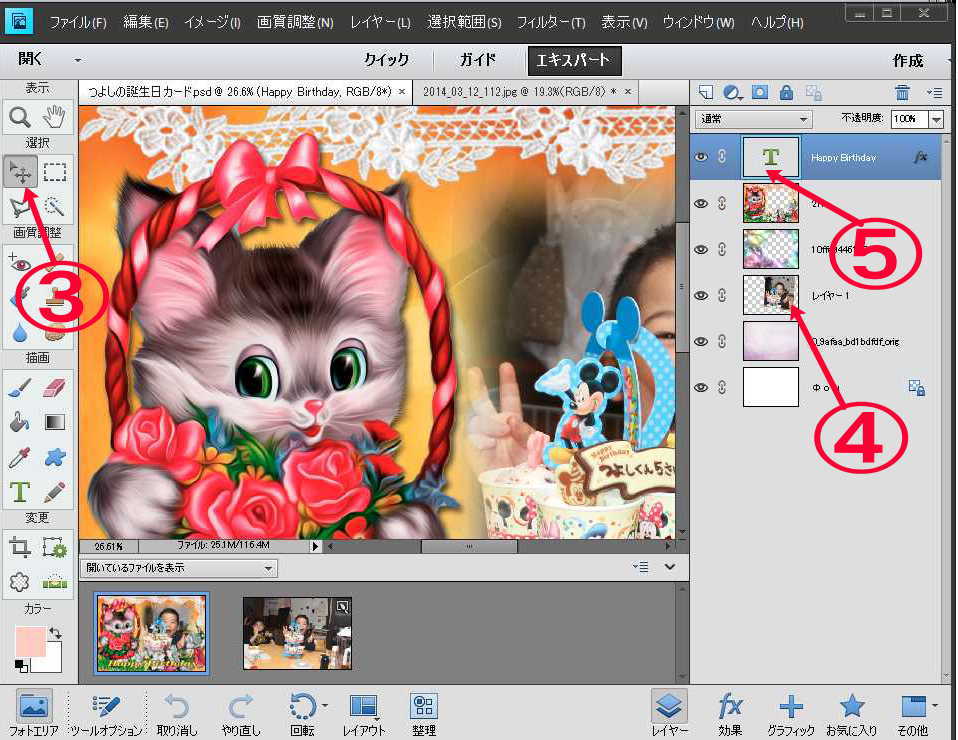Open the 開いているファイルを表示 dropdown
Screen dimensions: 958x740
(178, 568)
